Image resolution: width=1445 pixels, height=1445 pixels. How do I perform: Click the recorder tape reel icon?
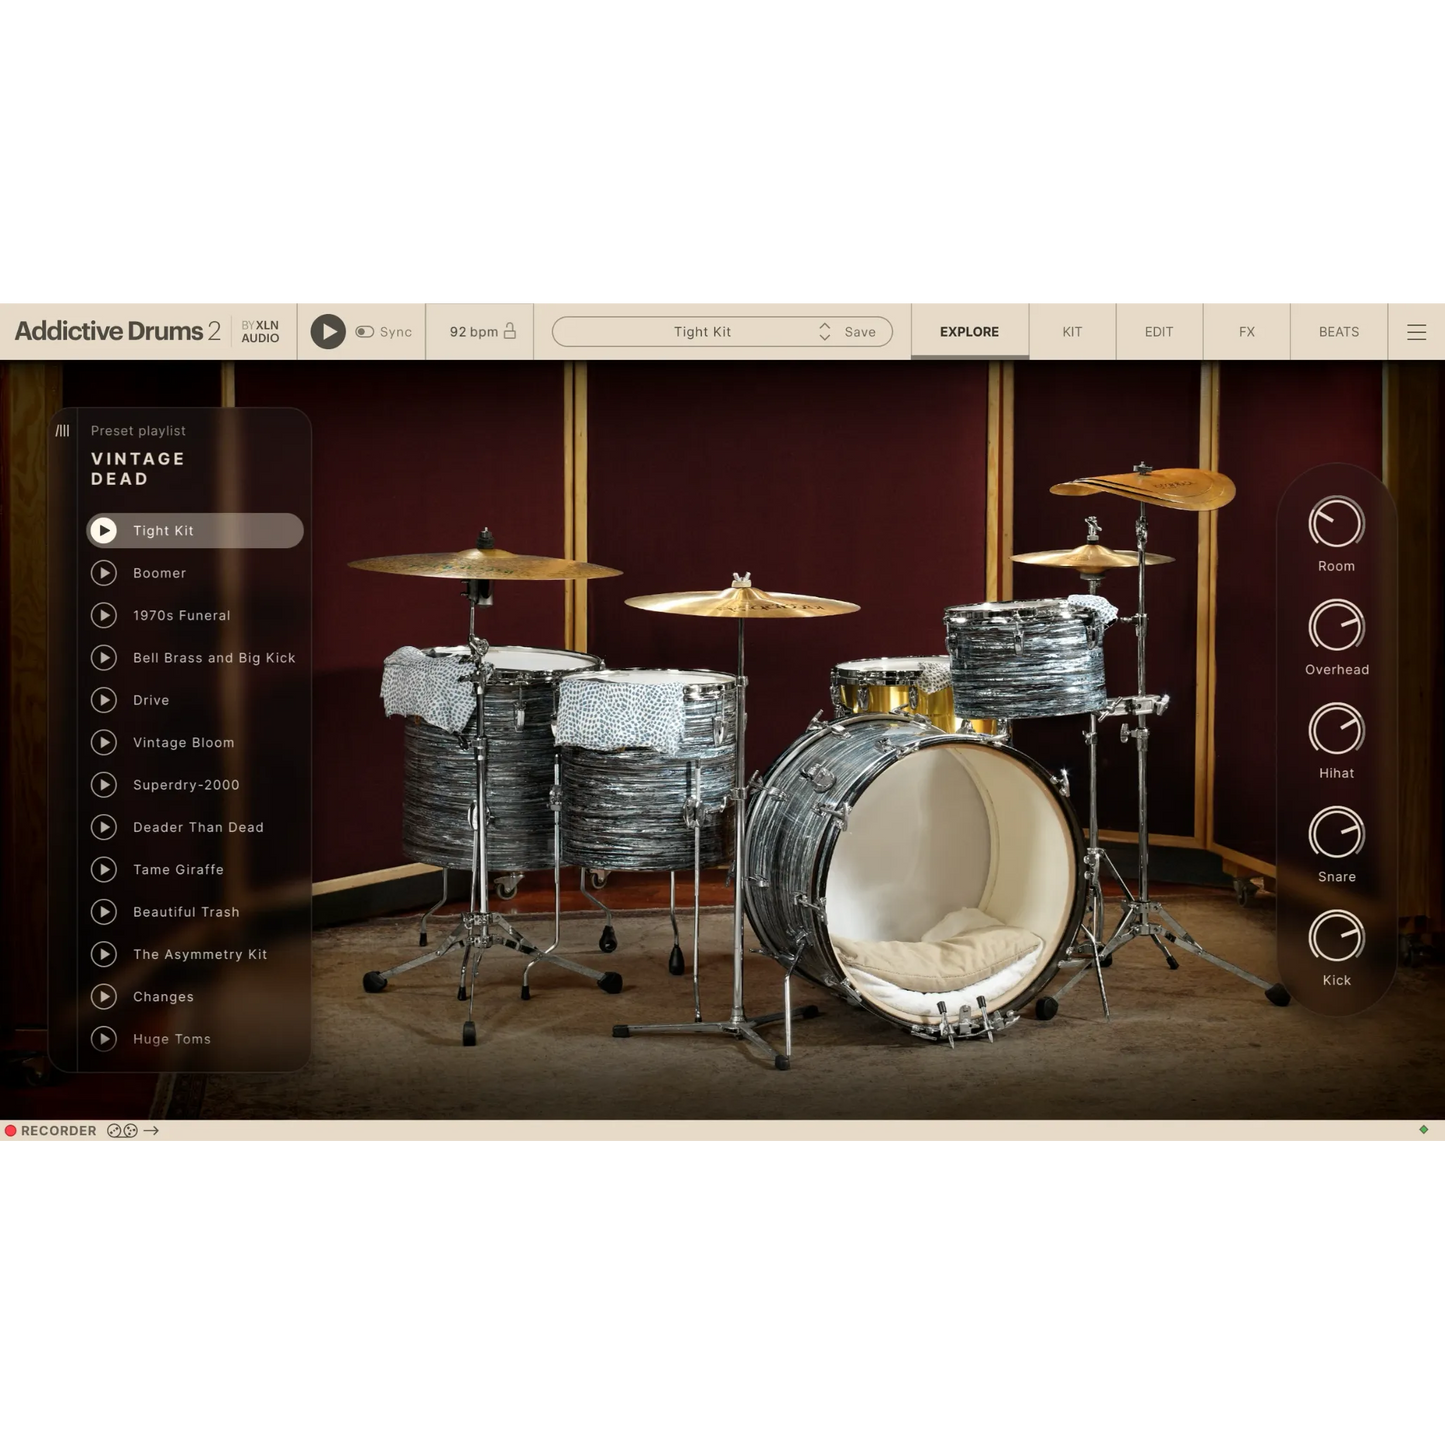122,1131
